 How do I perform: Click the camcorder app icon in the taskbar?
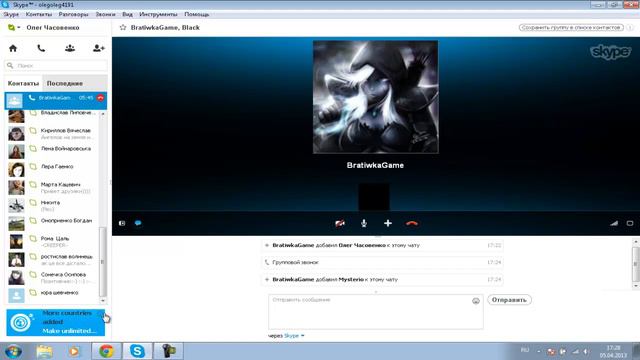point(168,351)
